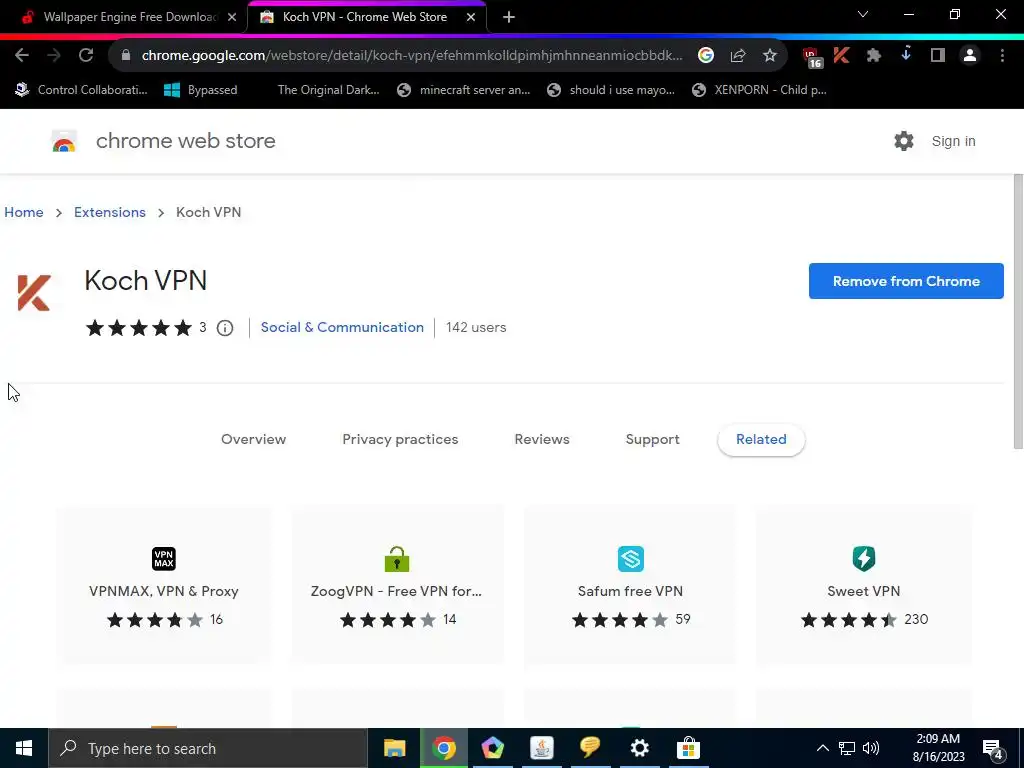Open the Social & Communication category link
The width and height of the screenshot is (1024, 768).
[x=342, y=327]
